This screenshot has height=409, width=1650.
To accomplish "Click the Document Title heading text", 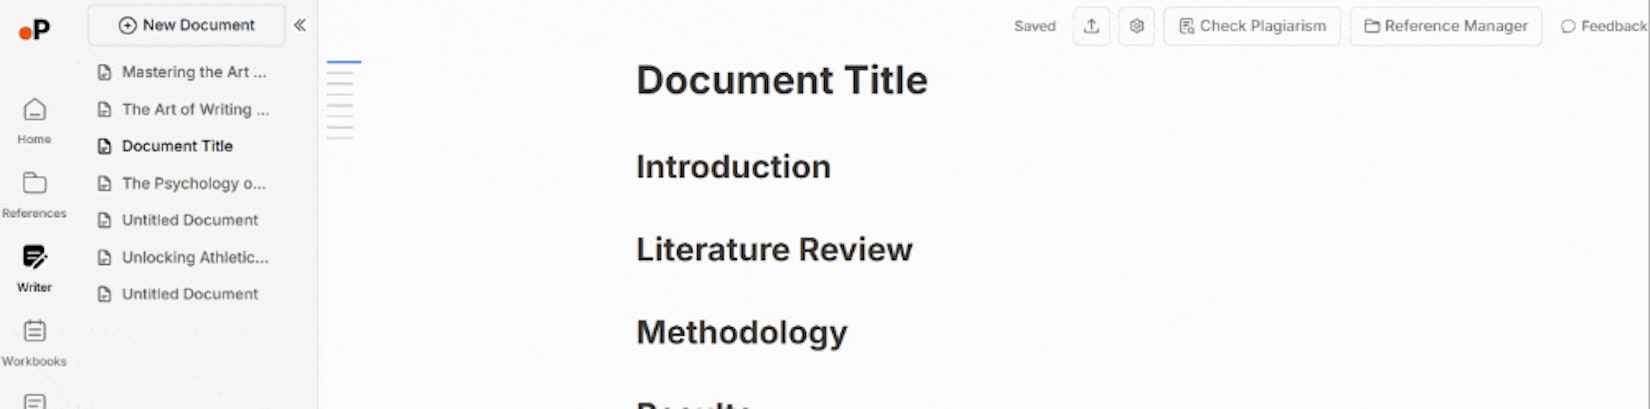I will coord(781,80).
